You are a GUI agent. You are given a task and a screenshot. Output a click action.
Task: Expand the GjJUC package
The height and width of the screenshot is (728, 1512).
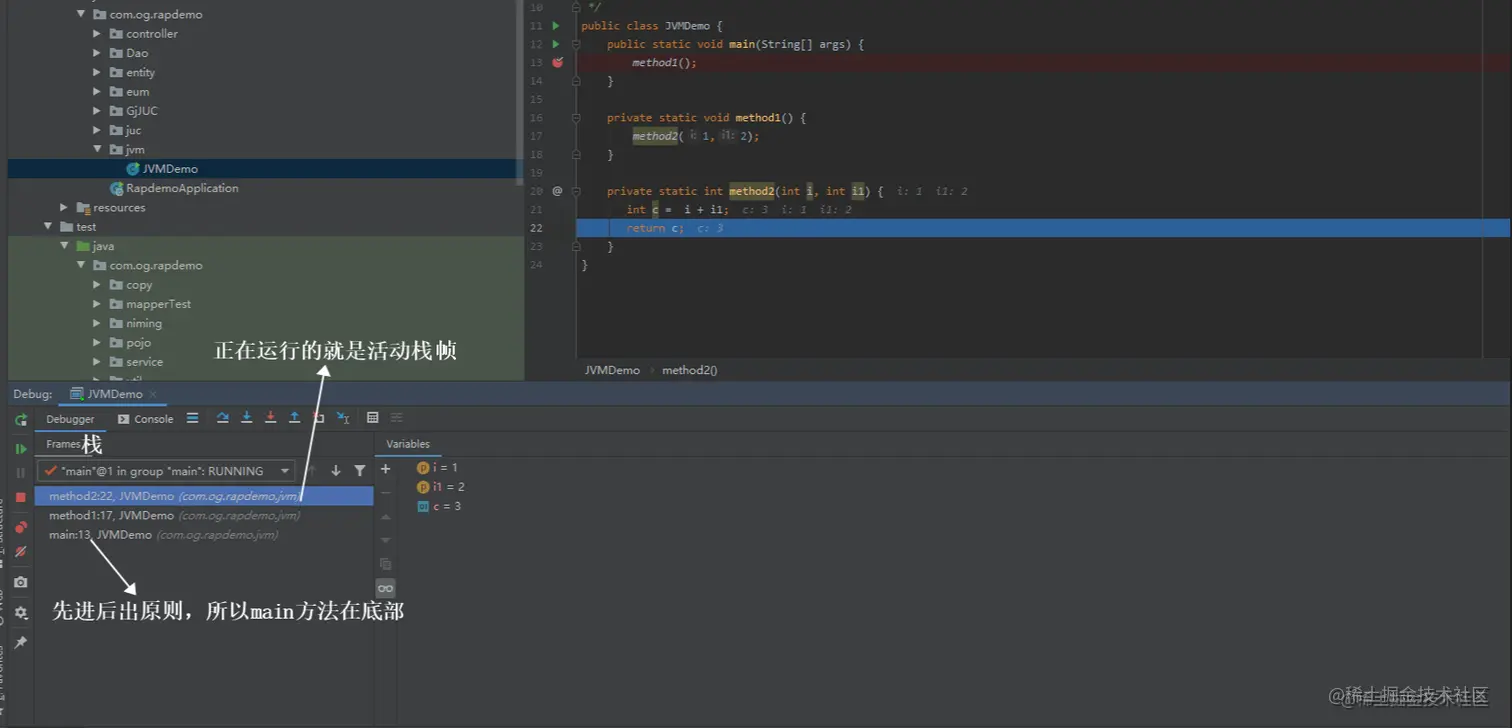98,111
